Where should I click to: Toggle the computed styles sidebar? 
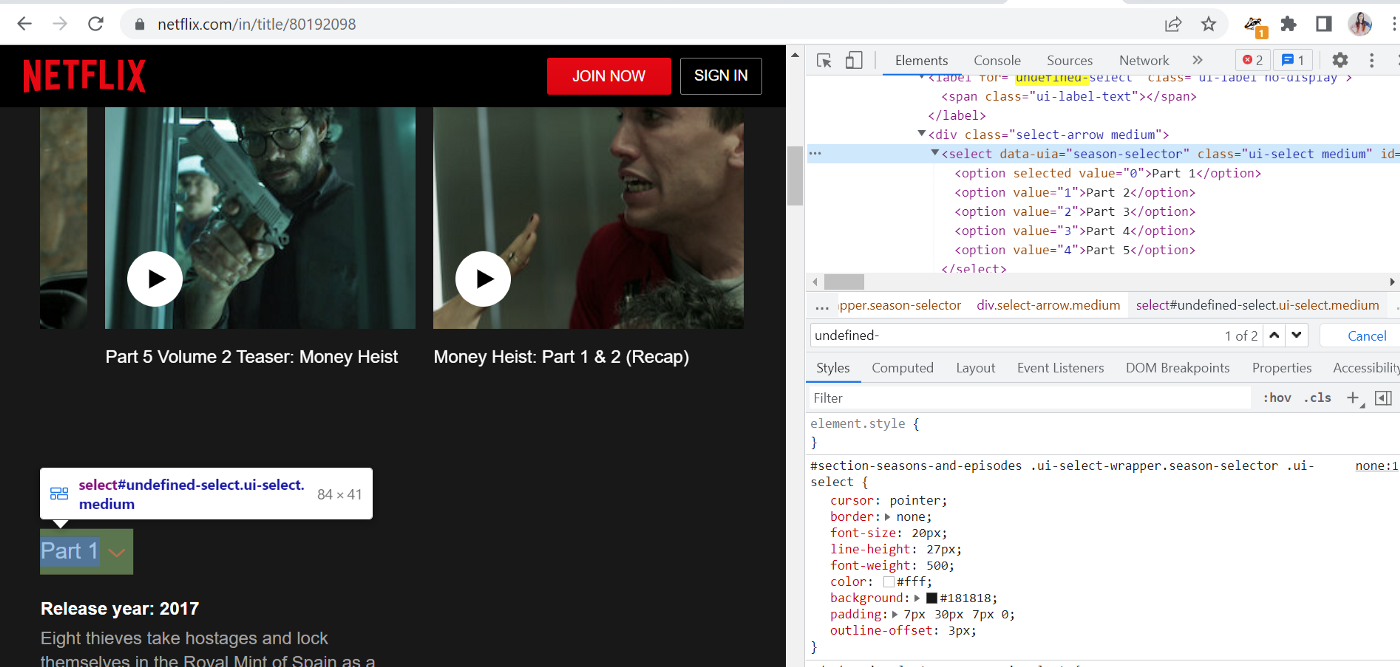1383,398
